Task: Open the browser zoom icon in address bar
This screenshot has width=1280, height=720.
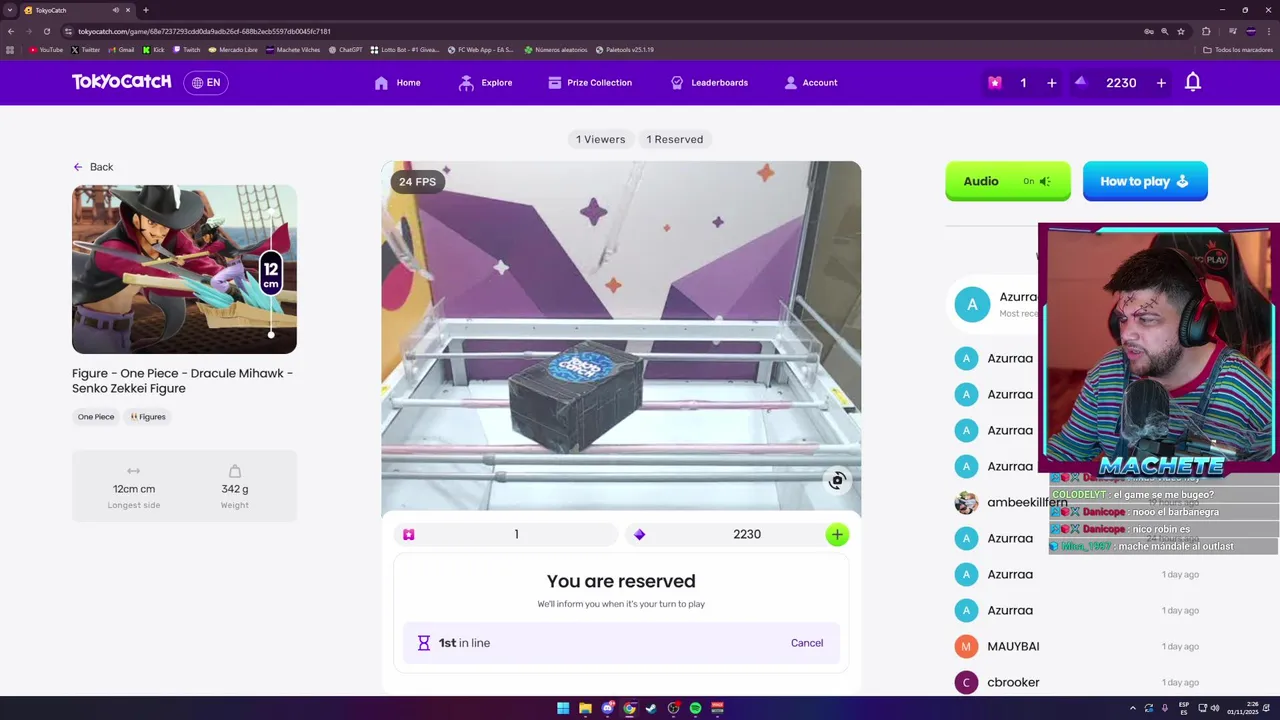Action: 1165,31
